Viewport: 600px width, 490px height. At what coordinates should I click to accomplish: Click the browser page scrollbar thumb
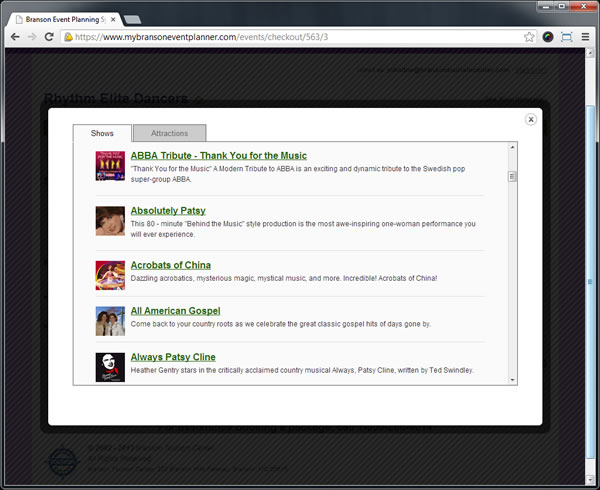(x=590, y=281)
